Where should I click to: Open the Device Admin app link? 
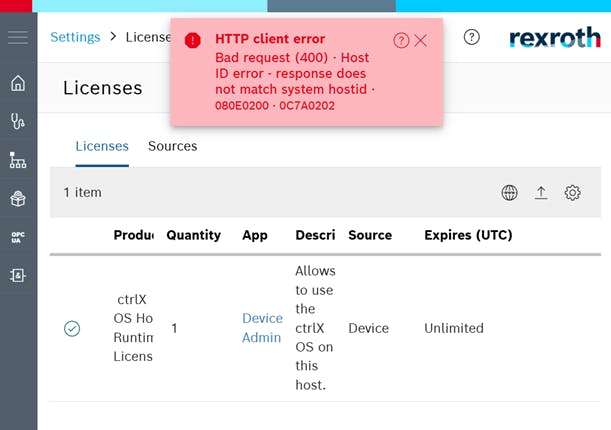coord(262,328)
